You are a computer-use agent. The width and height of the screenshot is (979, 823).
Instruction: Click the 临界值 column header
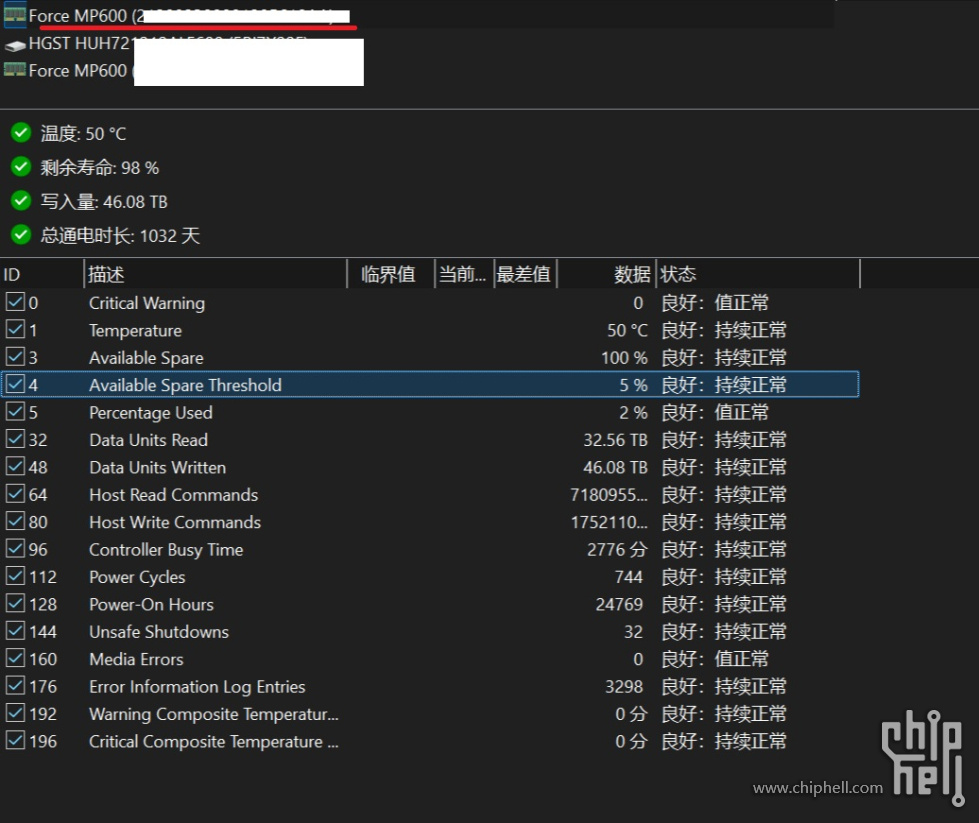click(391, 274)
